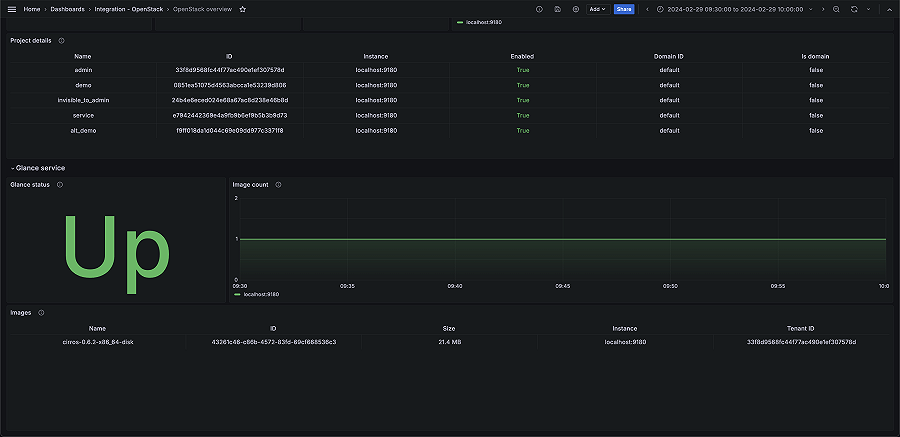Go to Dashboards breadcrumb
The height and width of the screenshot is (437, 900).
click(x=68, y=9)
